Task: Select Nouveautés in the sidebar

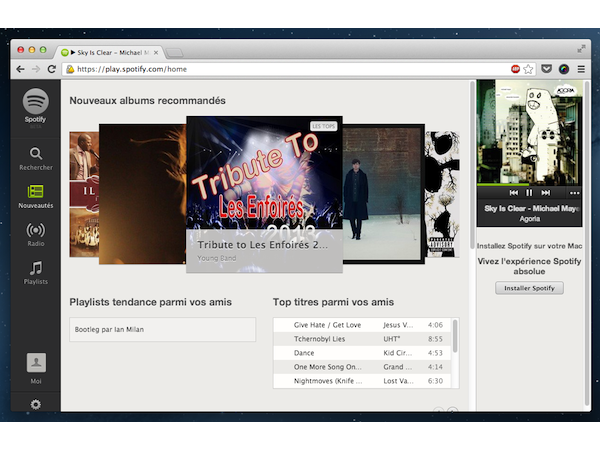Action: point(36,197)
